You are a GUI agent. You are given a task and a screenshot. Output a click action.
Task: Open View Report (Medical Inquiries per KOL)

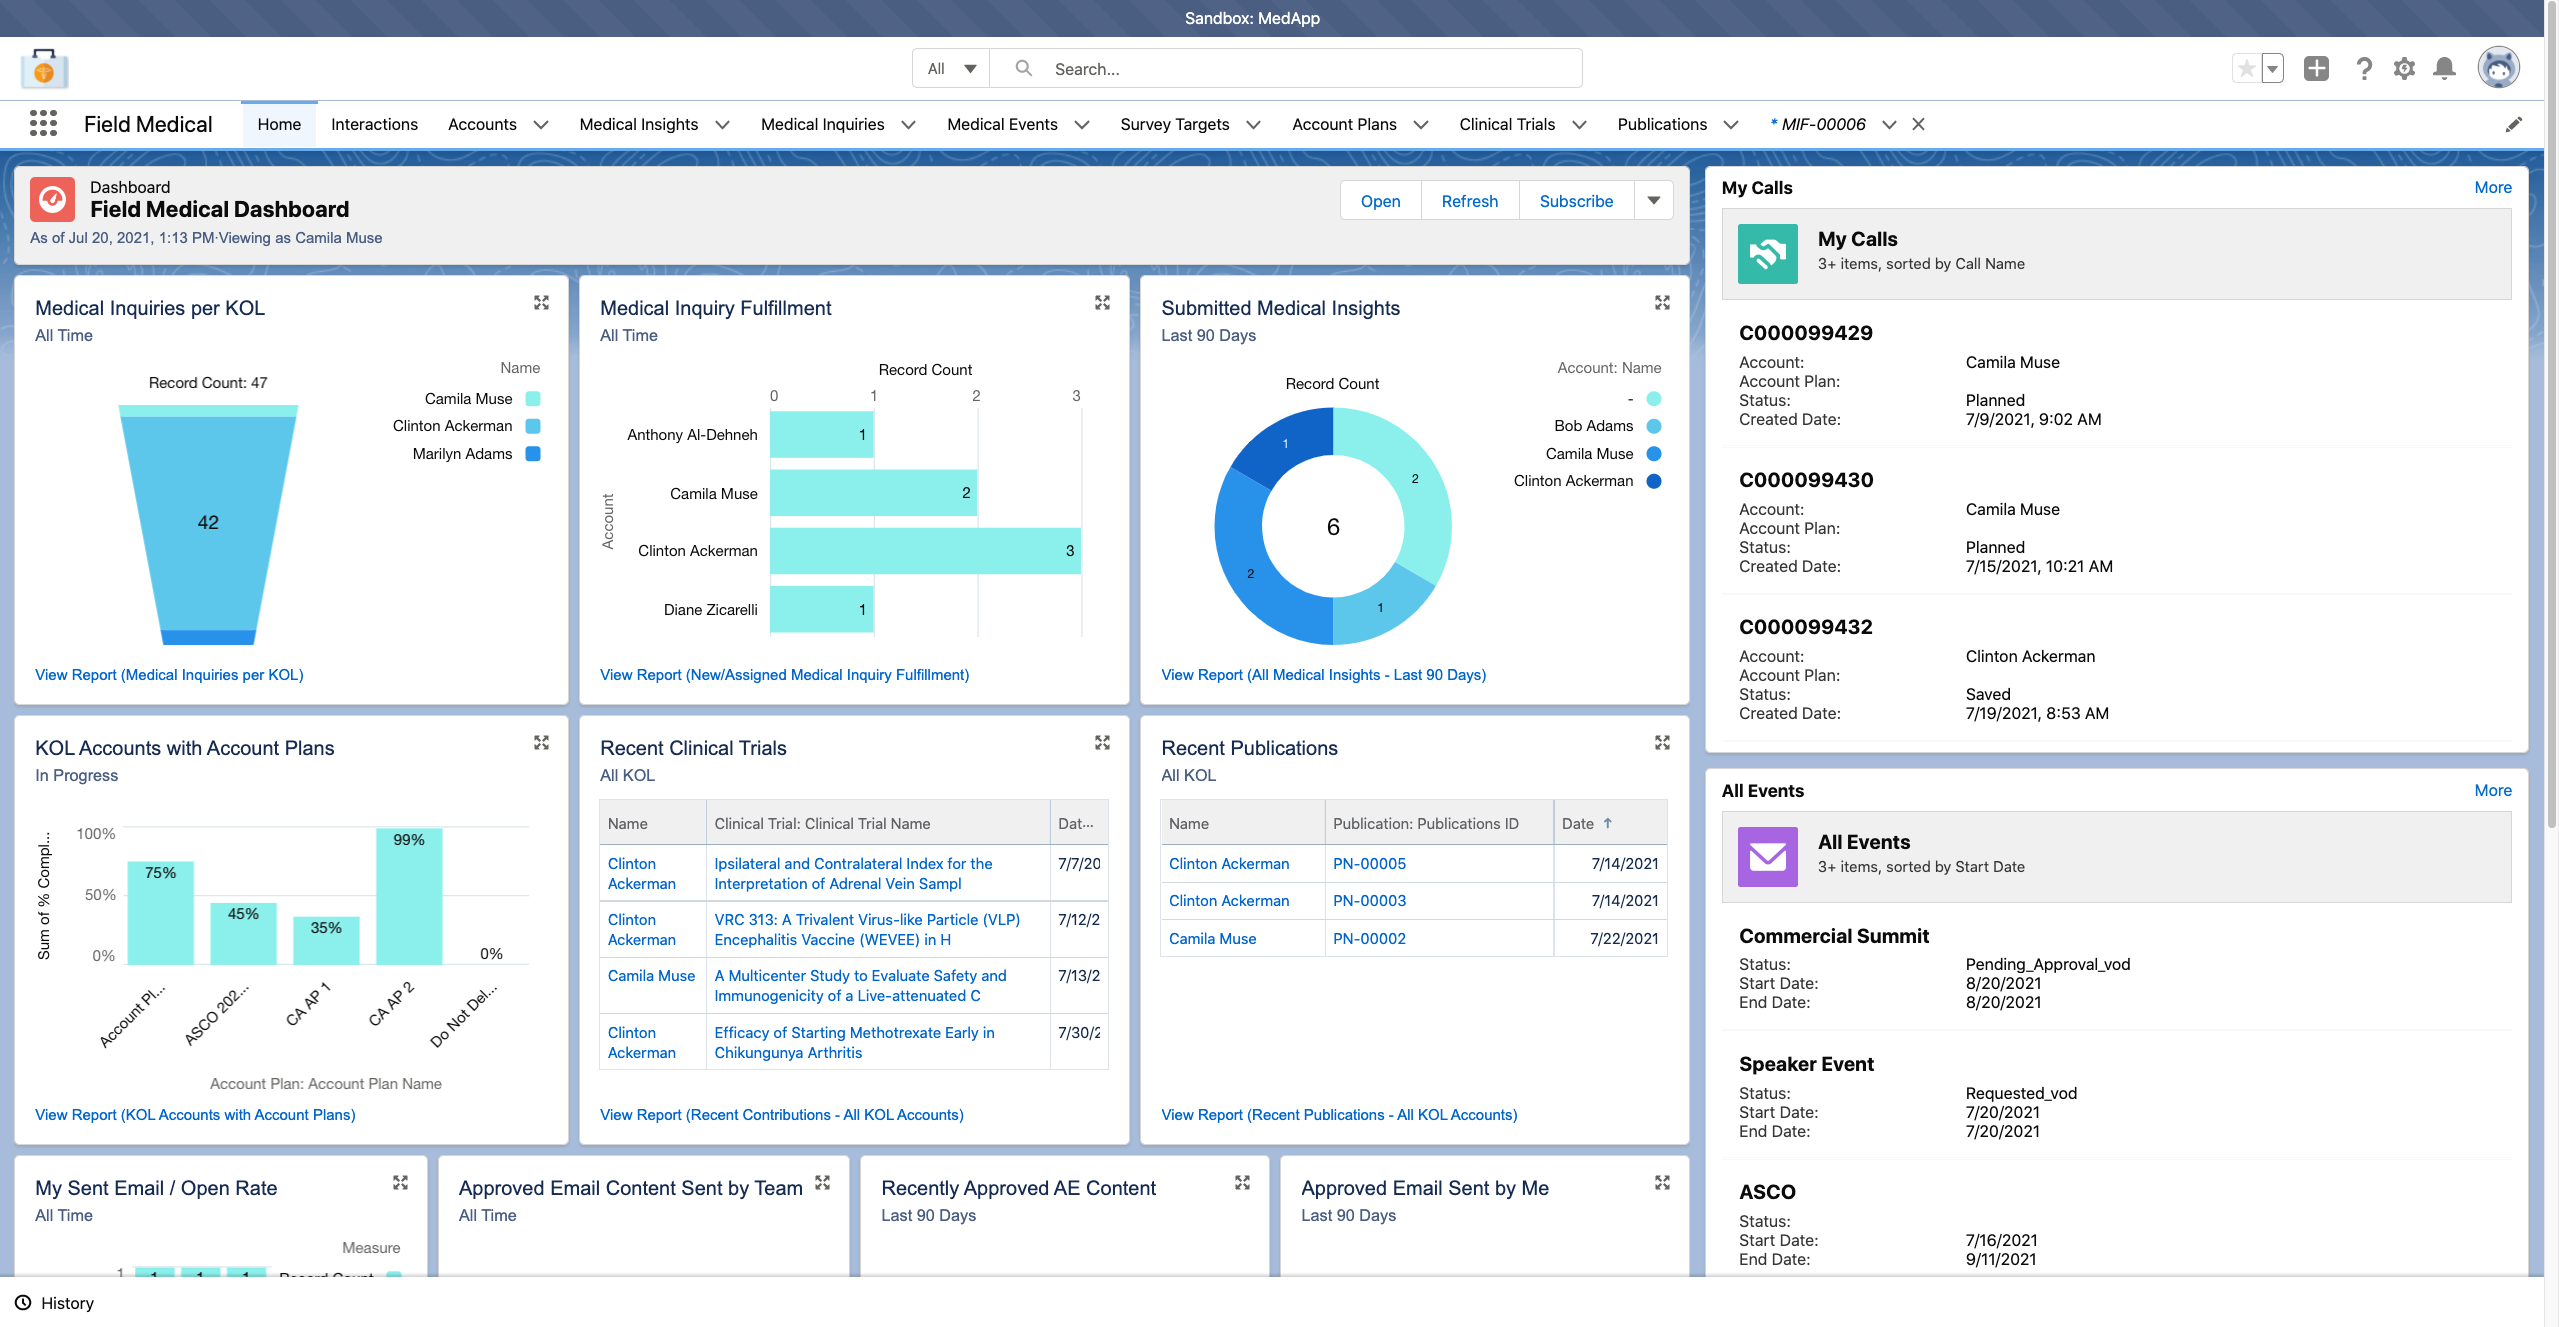pyautogui.click(x=168, y=674)
